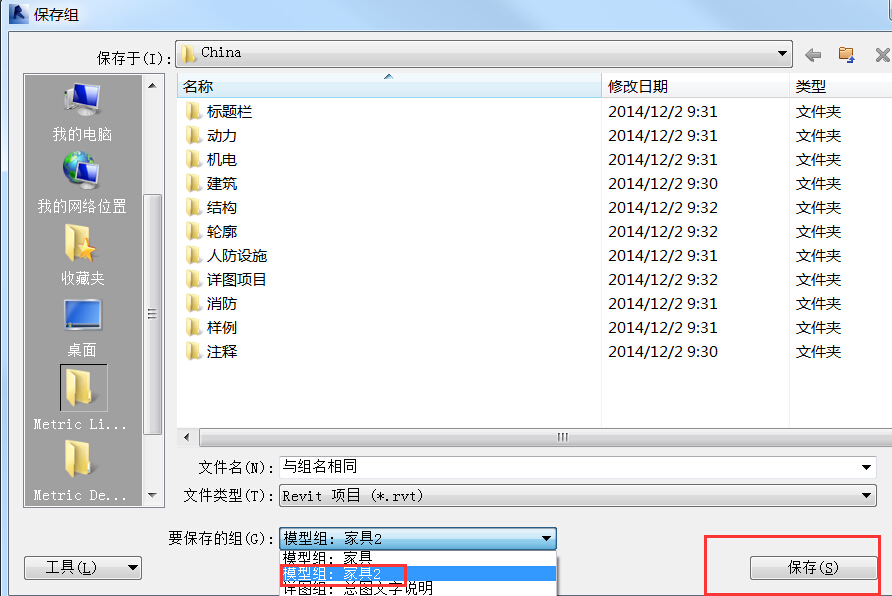Screen dimensions: 892x596
Task: Click the create new folder icon
Action: point(846,55)
